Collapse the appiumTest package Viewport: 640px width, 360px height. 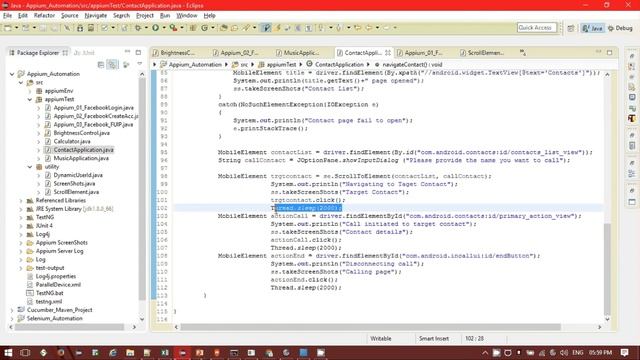pos(30,99)
